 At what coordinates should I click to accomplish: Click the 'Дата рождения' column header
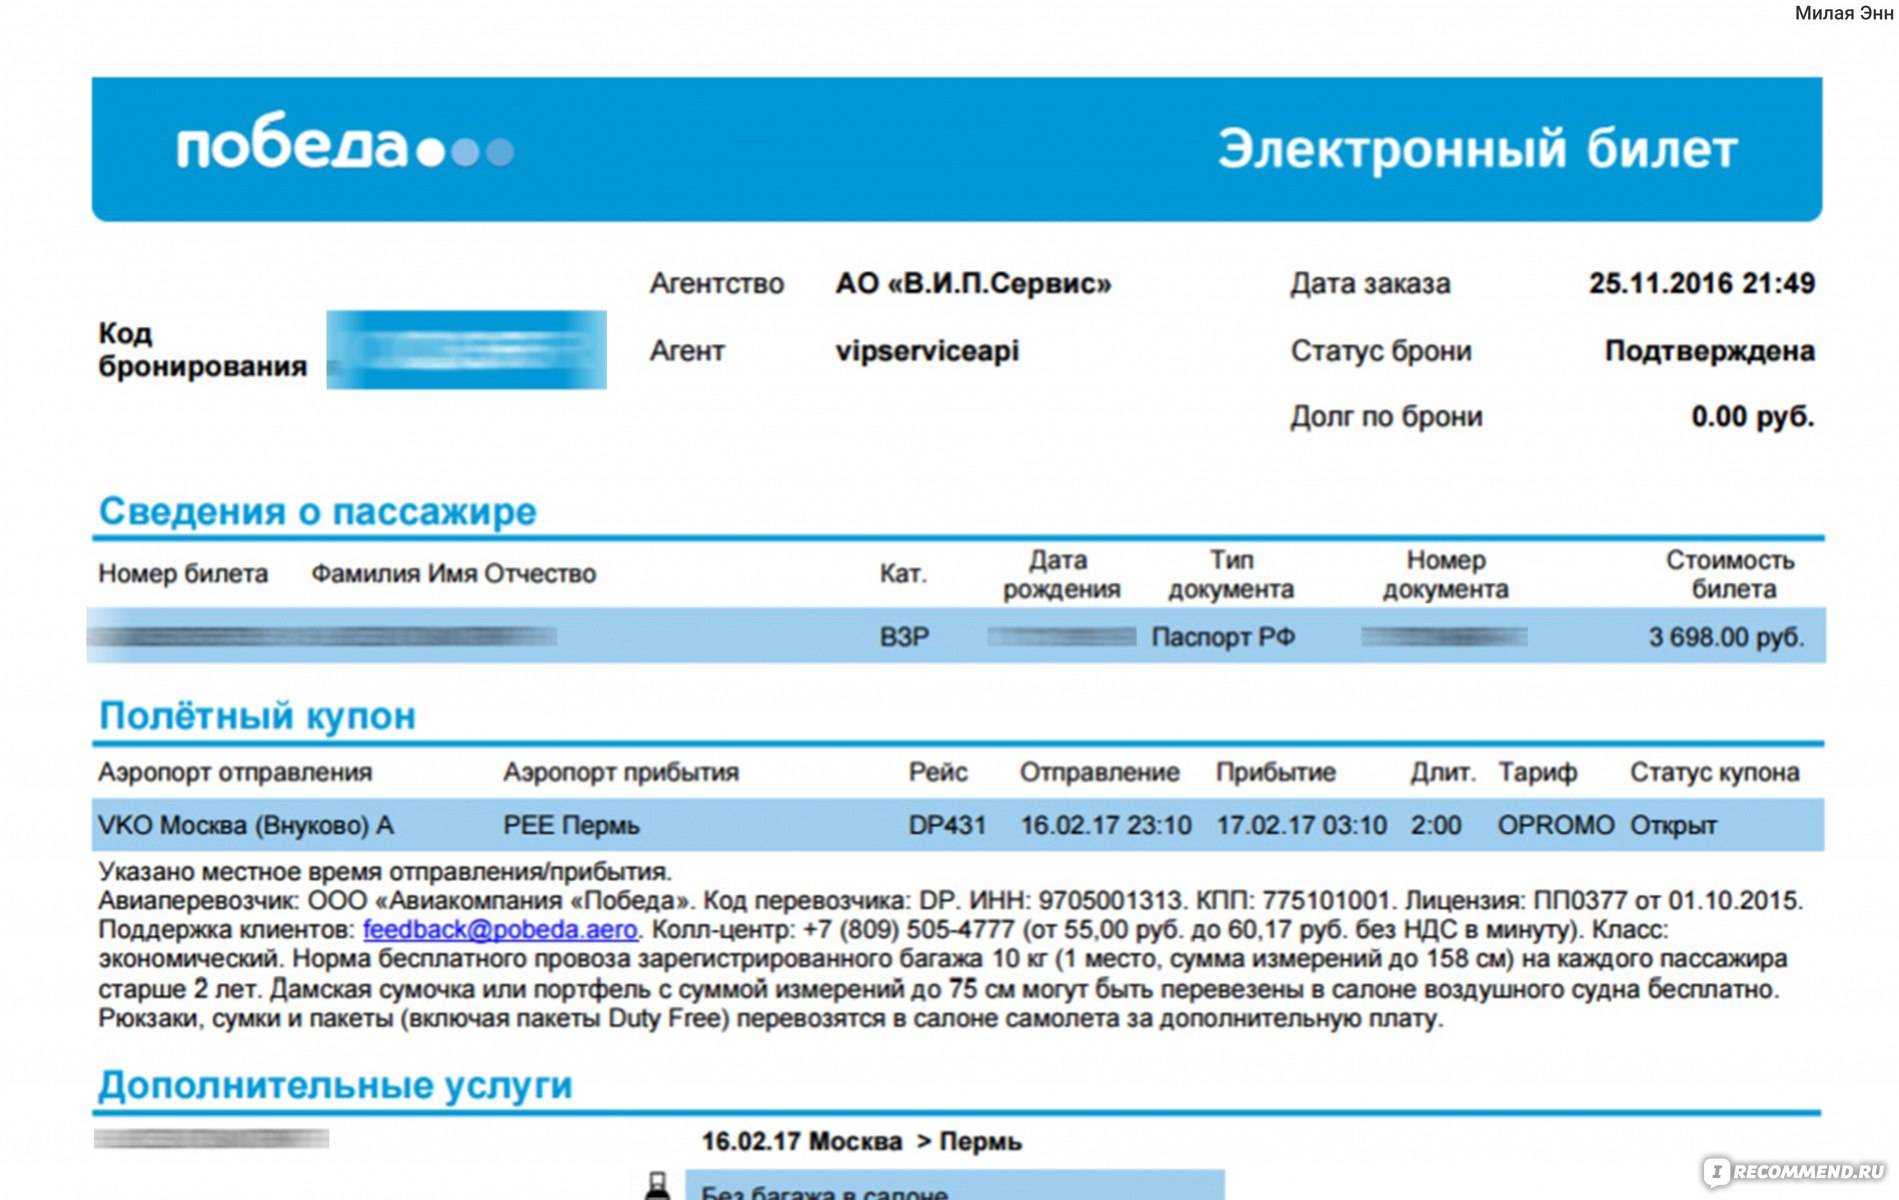1061,575
